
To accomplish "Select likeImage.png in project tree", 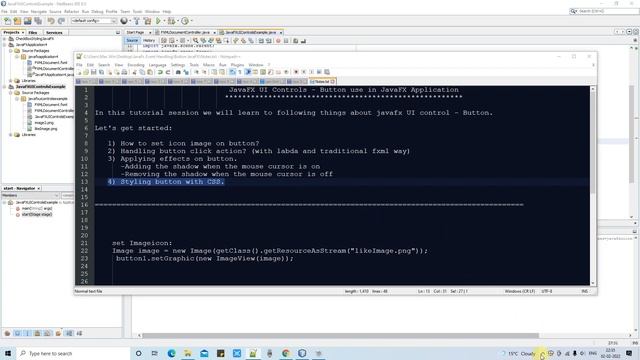I will [46, 129].
